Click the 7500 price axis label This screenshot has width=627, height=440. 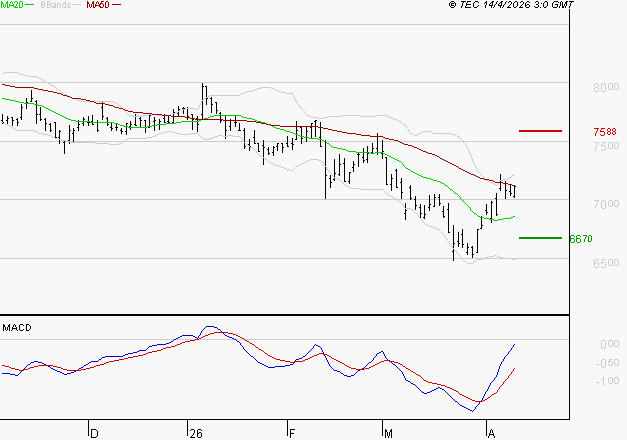click(x=606, y=146)
